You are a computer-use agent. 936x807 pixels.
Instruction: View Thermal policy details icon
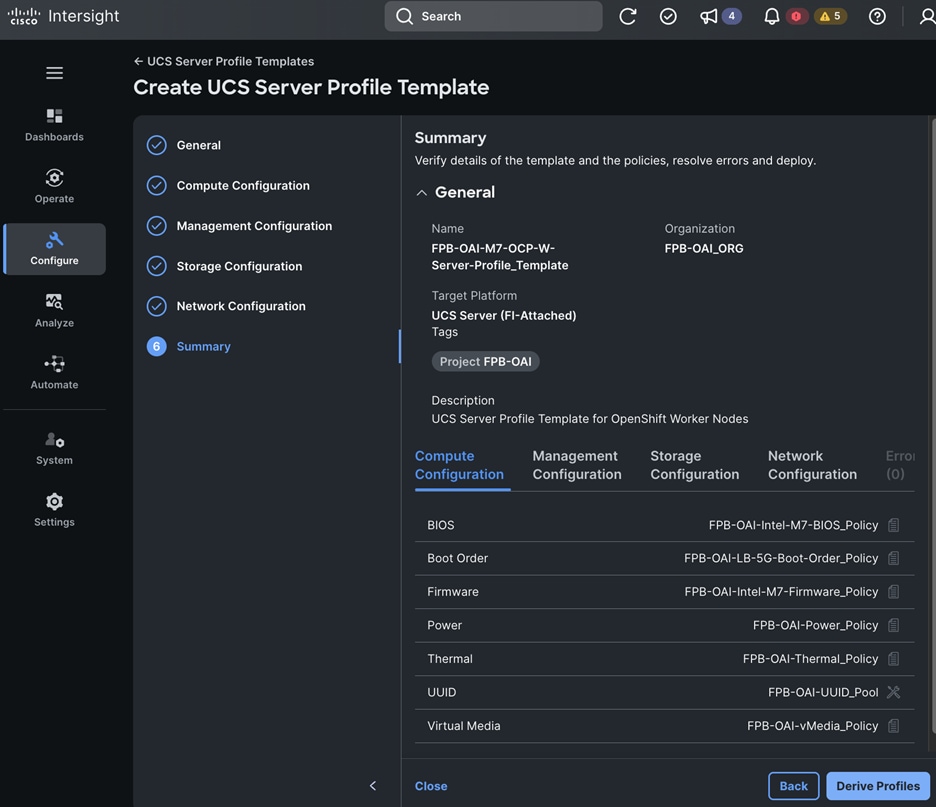(893, 659)
